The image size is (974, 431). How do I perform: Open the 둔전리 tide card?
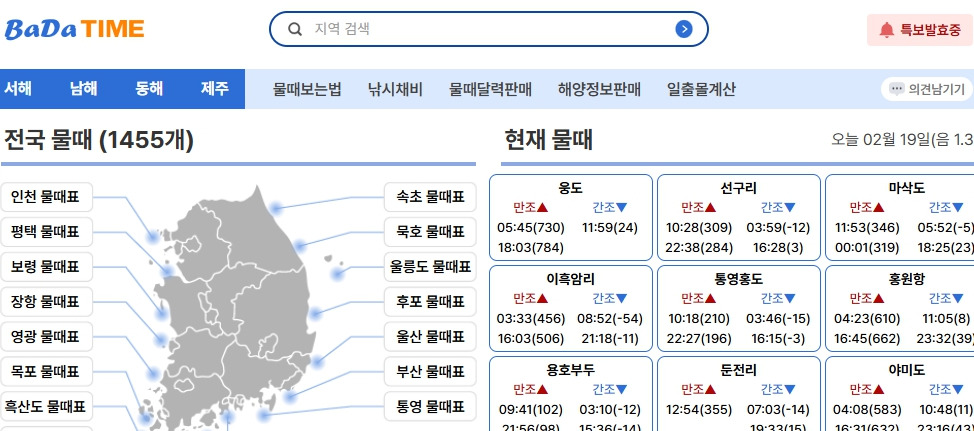click(x=739, y=394)
